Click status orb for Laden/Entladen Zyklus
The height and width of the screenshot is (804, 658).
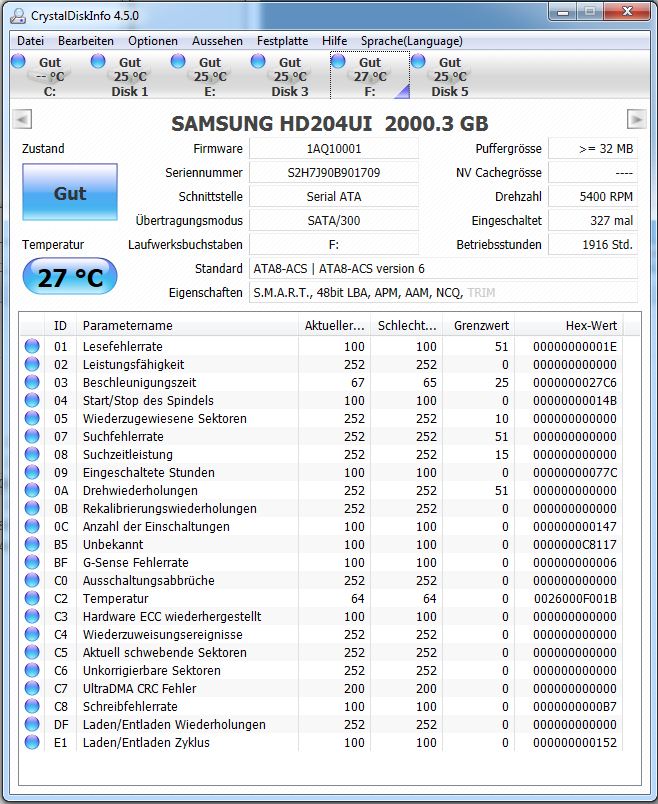32,742
